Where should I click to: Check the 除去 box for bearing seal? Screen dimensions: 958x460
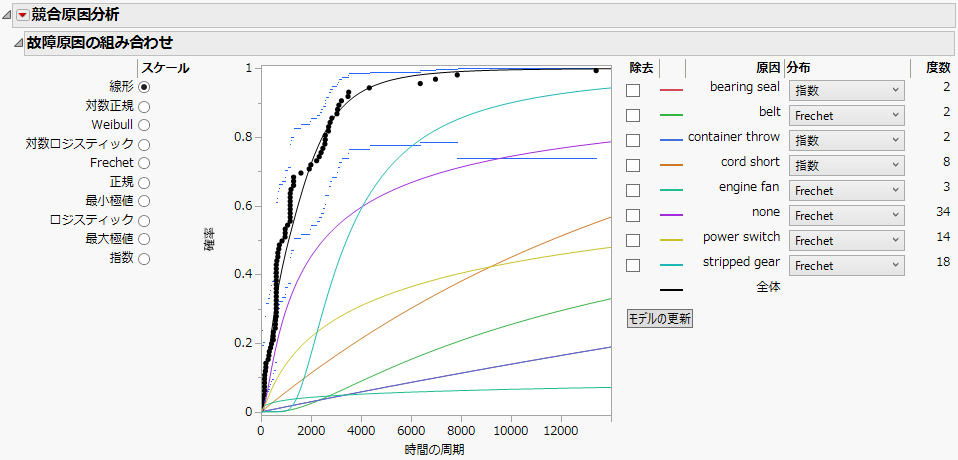point(633,90)
